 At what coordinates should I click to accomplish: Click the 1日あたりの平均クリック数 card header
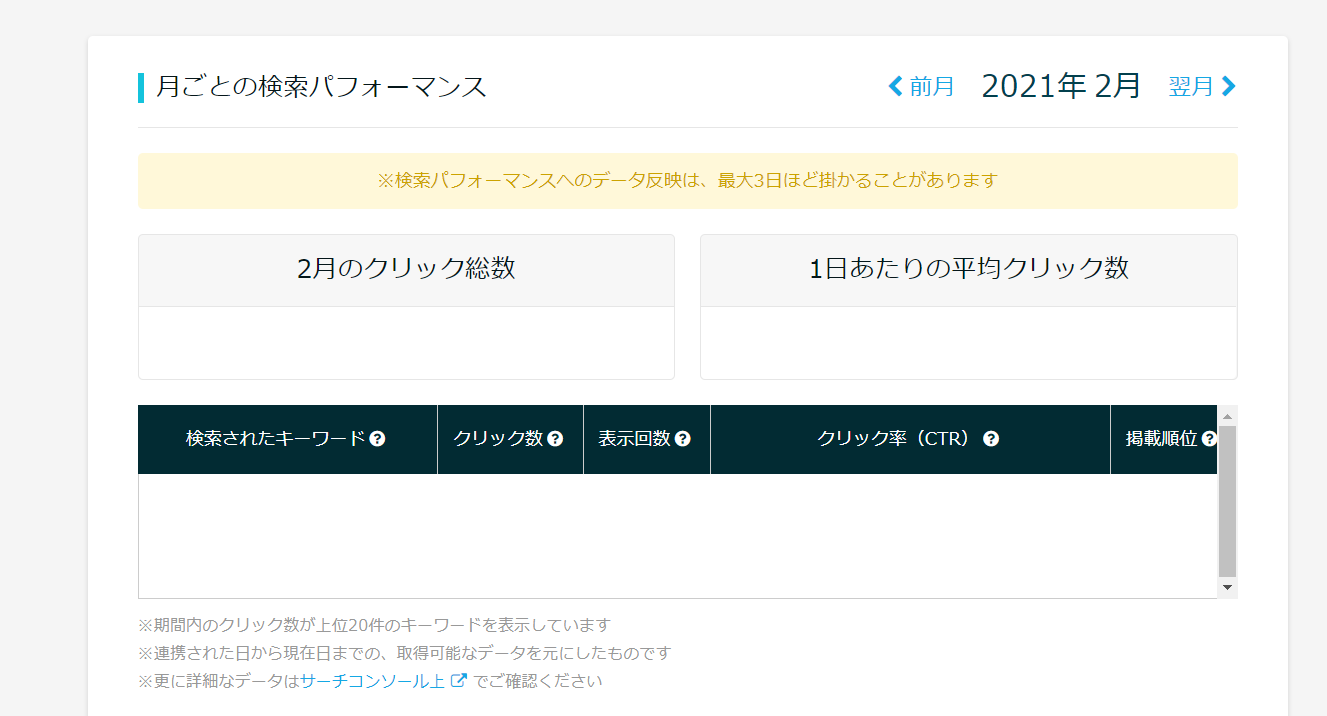coord(968,270)
